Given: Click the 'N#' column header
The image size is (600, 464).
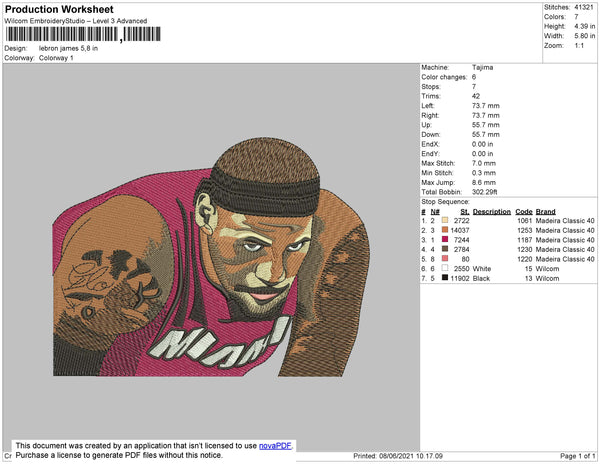Looking at the screenshot, I should [x=435, y=212].
